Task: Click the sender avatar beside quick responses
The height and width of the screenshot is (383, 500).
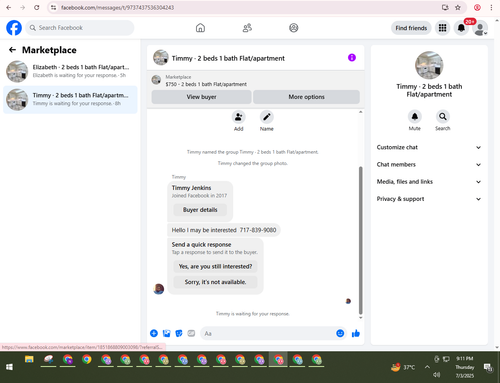Action: coord(159,289)
